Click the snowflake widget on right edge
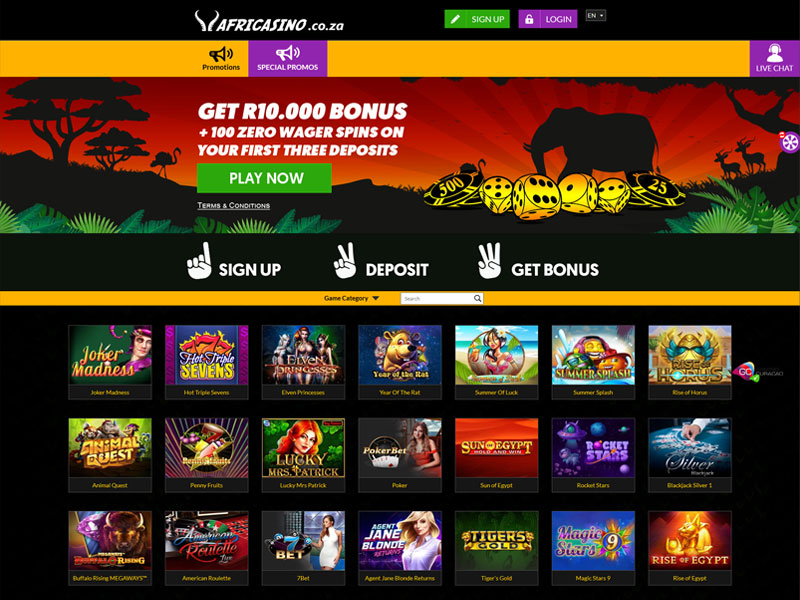This screenshot has height=600, width=800. 790,141
